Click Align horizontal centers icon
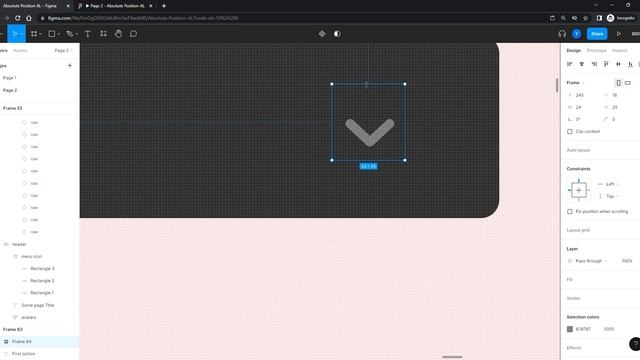The height and width of the screenshot is (360, 640). [x=582, y=64]
